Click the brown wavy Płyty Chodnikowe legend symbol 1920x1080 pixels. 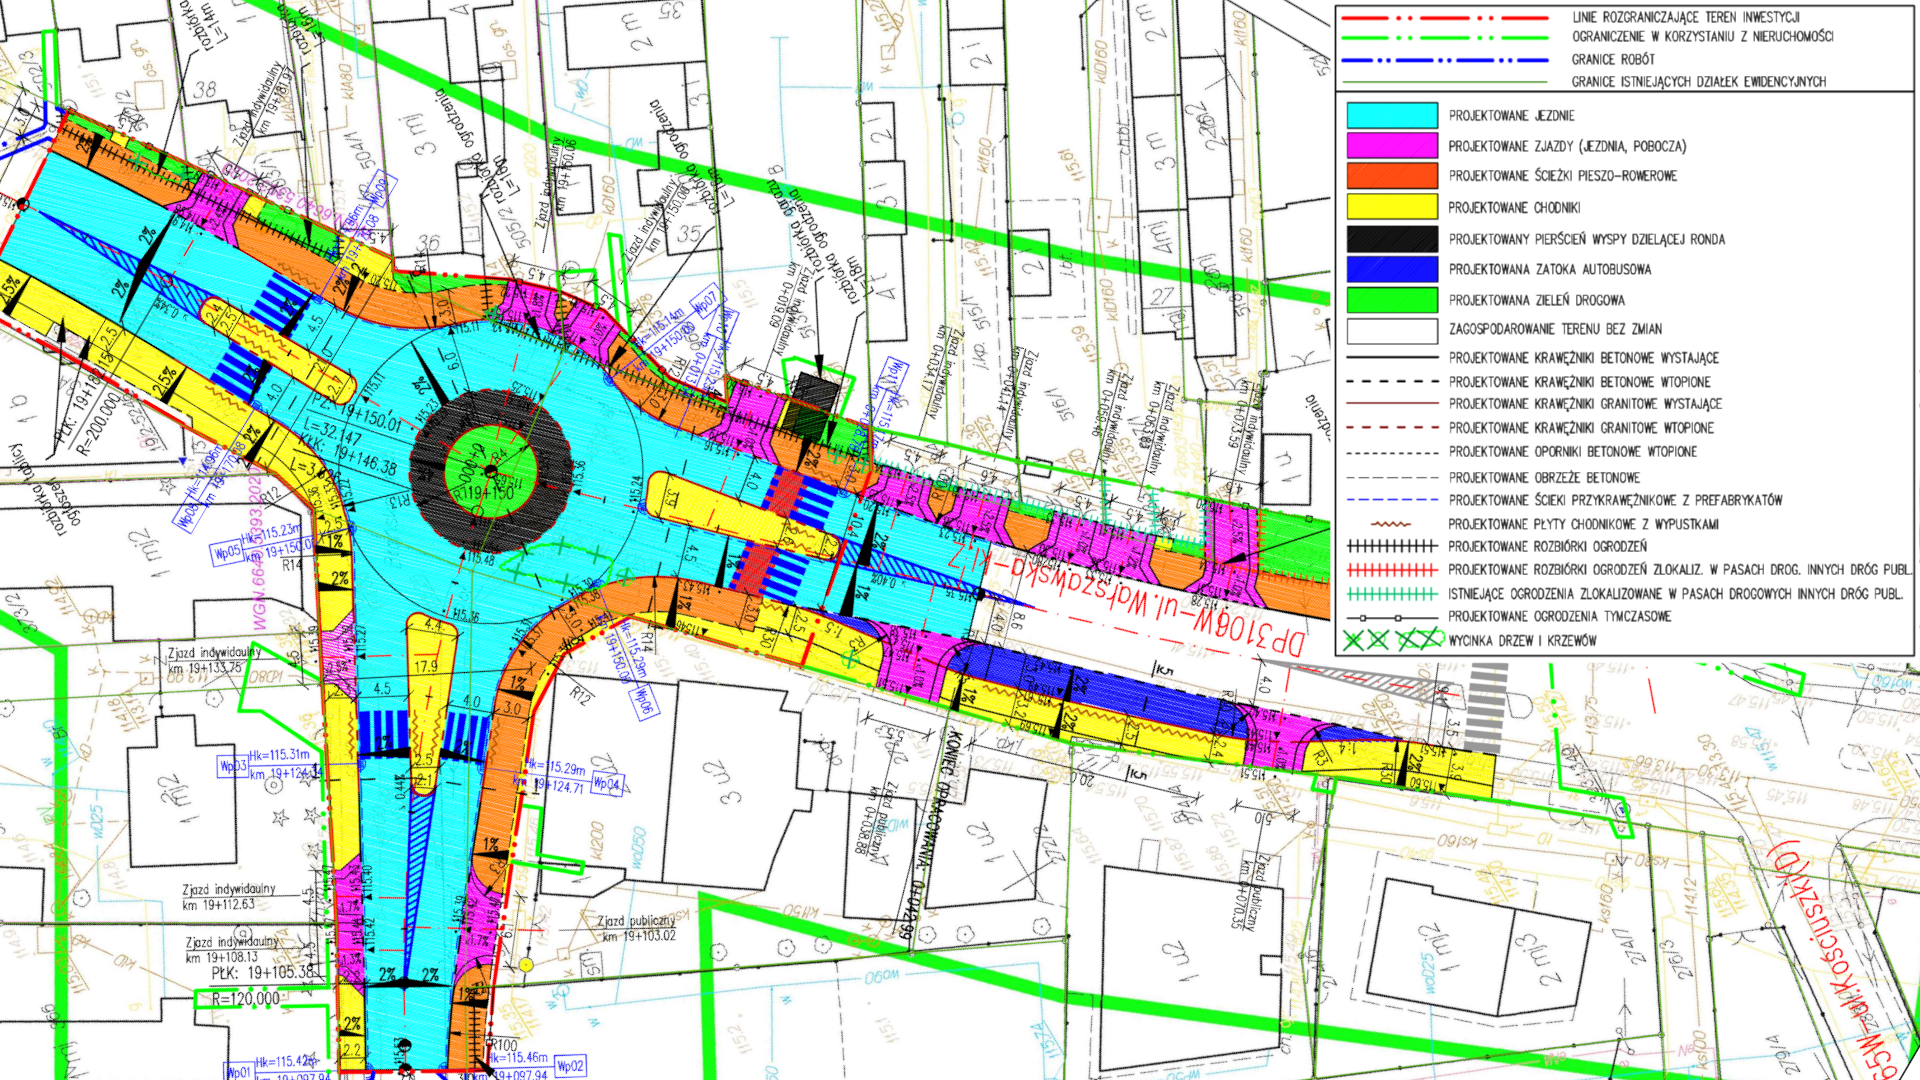[1391, 524]
